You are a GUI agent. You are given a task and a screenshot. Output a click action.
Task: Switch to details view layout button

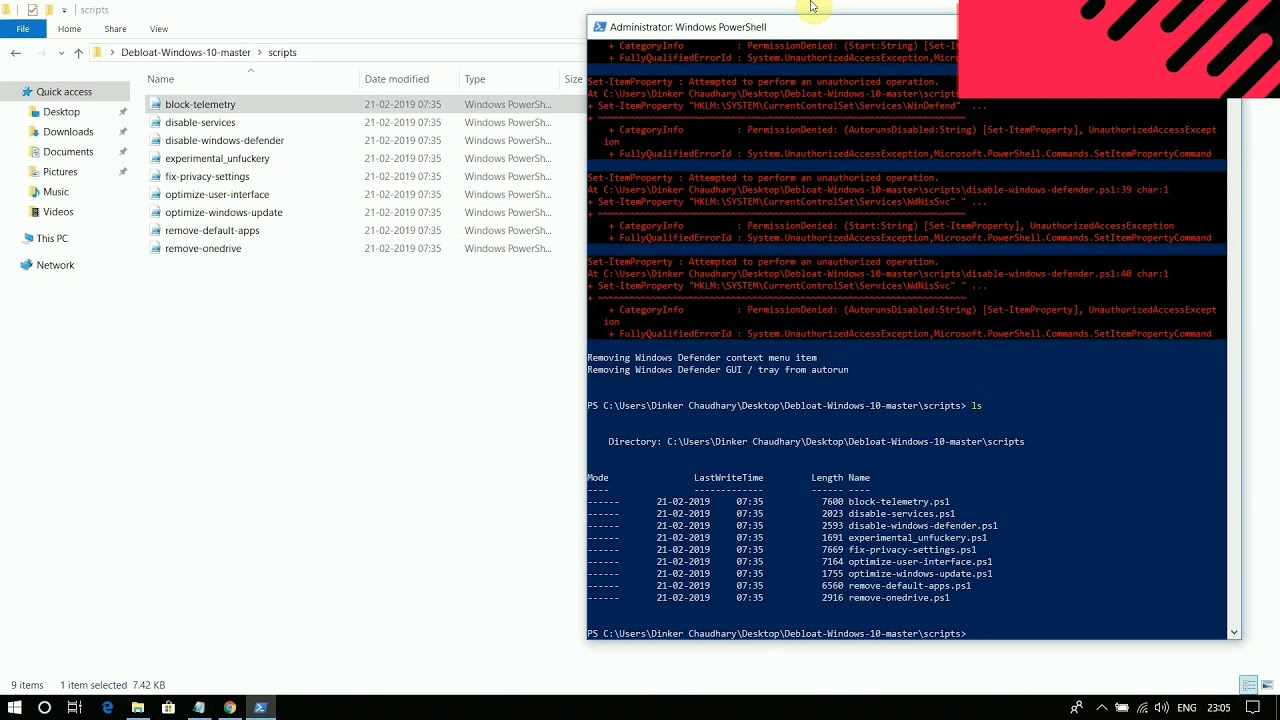click(1249, 685)
